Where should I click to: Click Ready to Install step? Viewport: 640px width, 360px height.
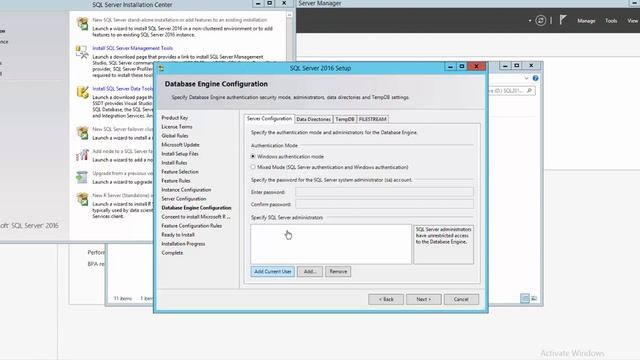pos(178,235)
